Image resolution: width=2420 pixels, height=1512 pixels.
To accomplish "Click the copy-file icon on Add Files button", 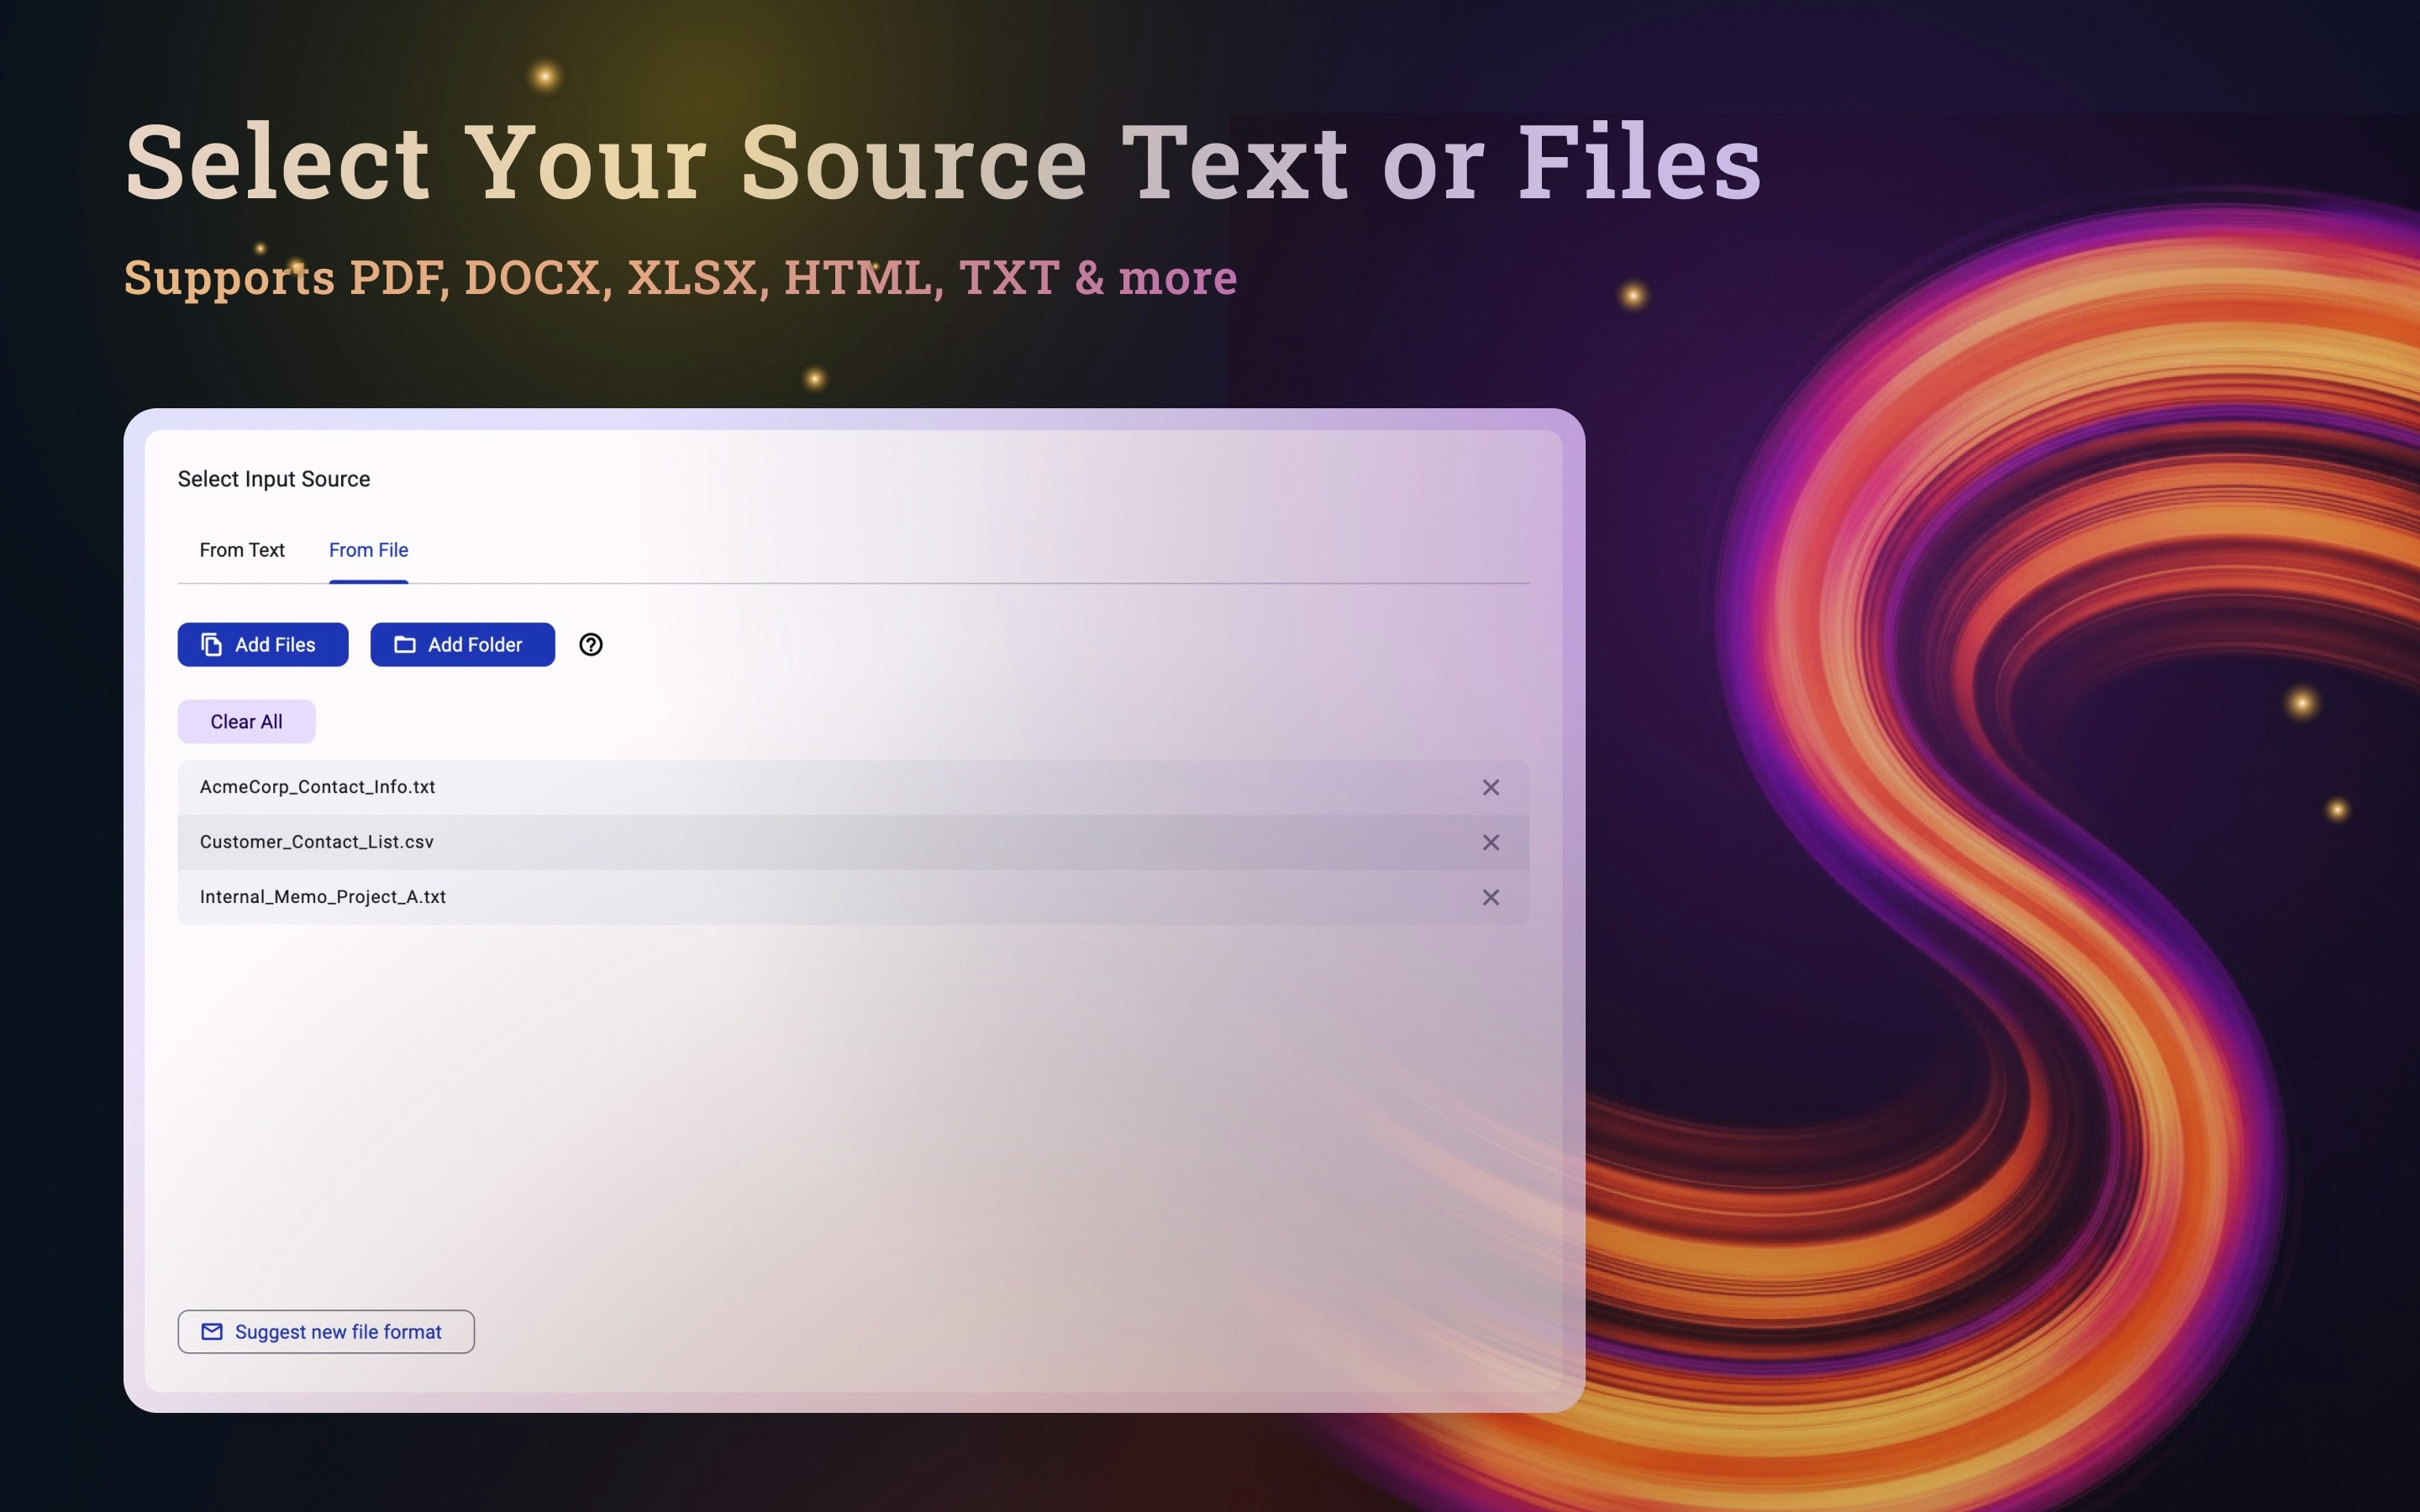I will pyautogui.click(x=211, y=644).
